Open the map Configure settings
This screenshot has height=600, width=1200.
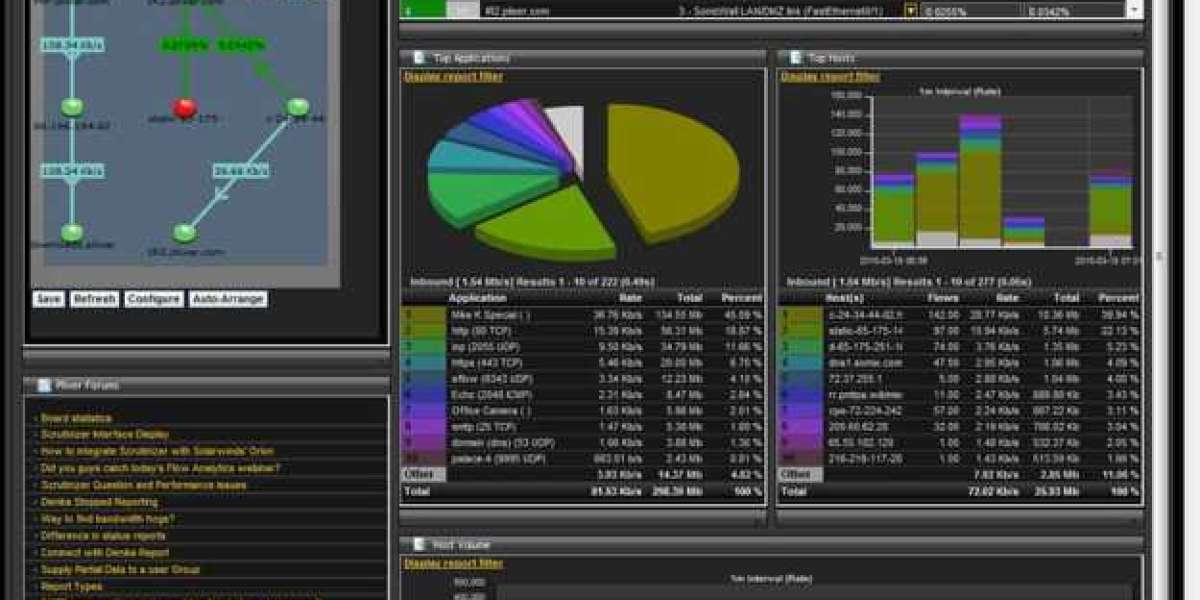click(x=155, y=297)
